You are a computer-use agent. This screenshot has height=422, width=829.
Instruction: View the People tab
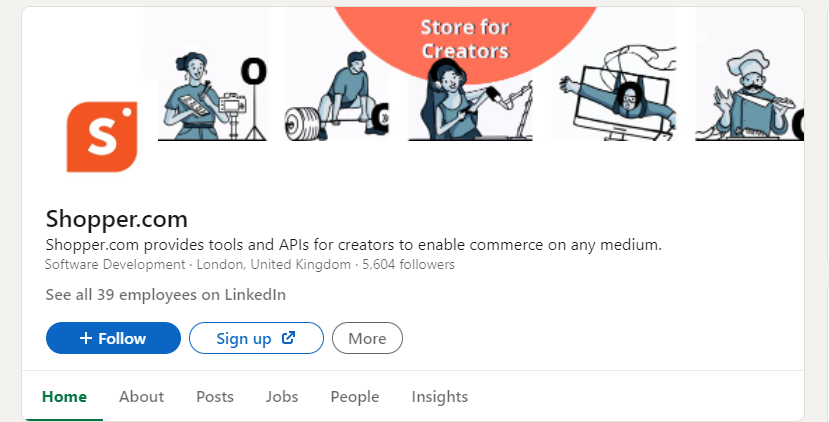(x=355, y=396)
